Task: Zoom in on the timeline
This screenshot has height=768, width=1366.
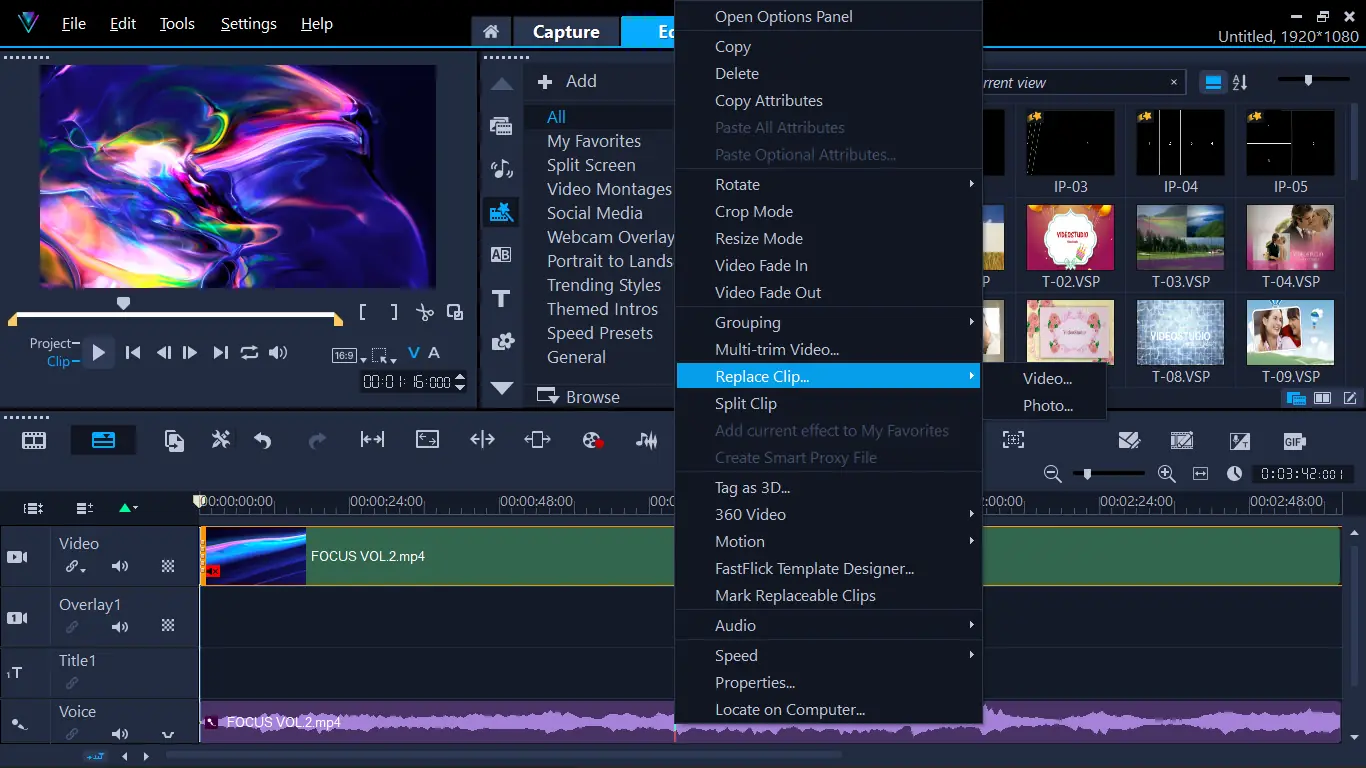Action: click(x=1166, y=473)
